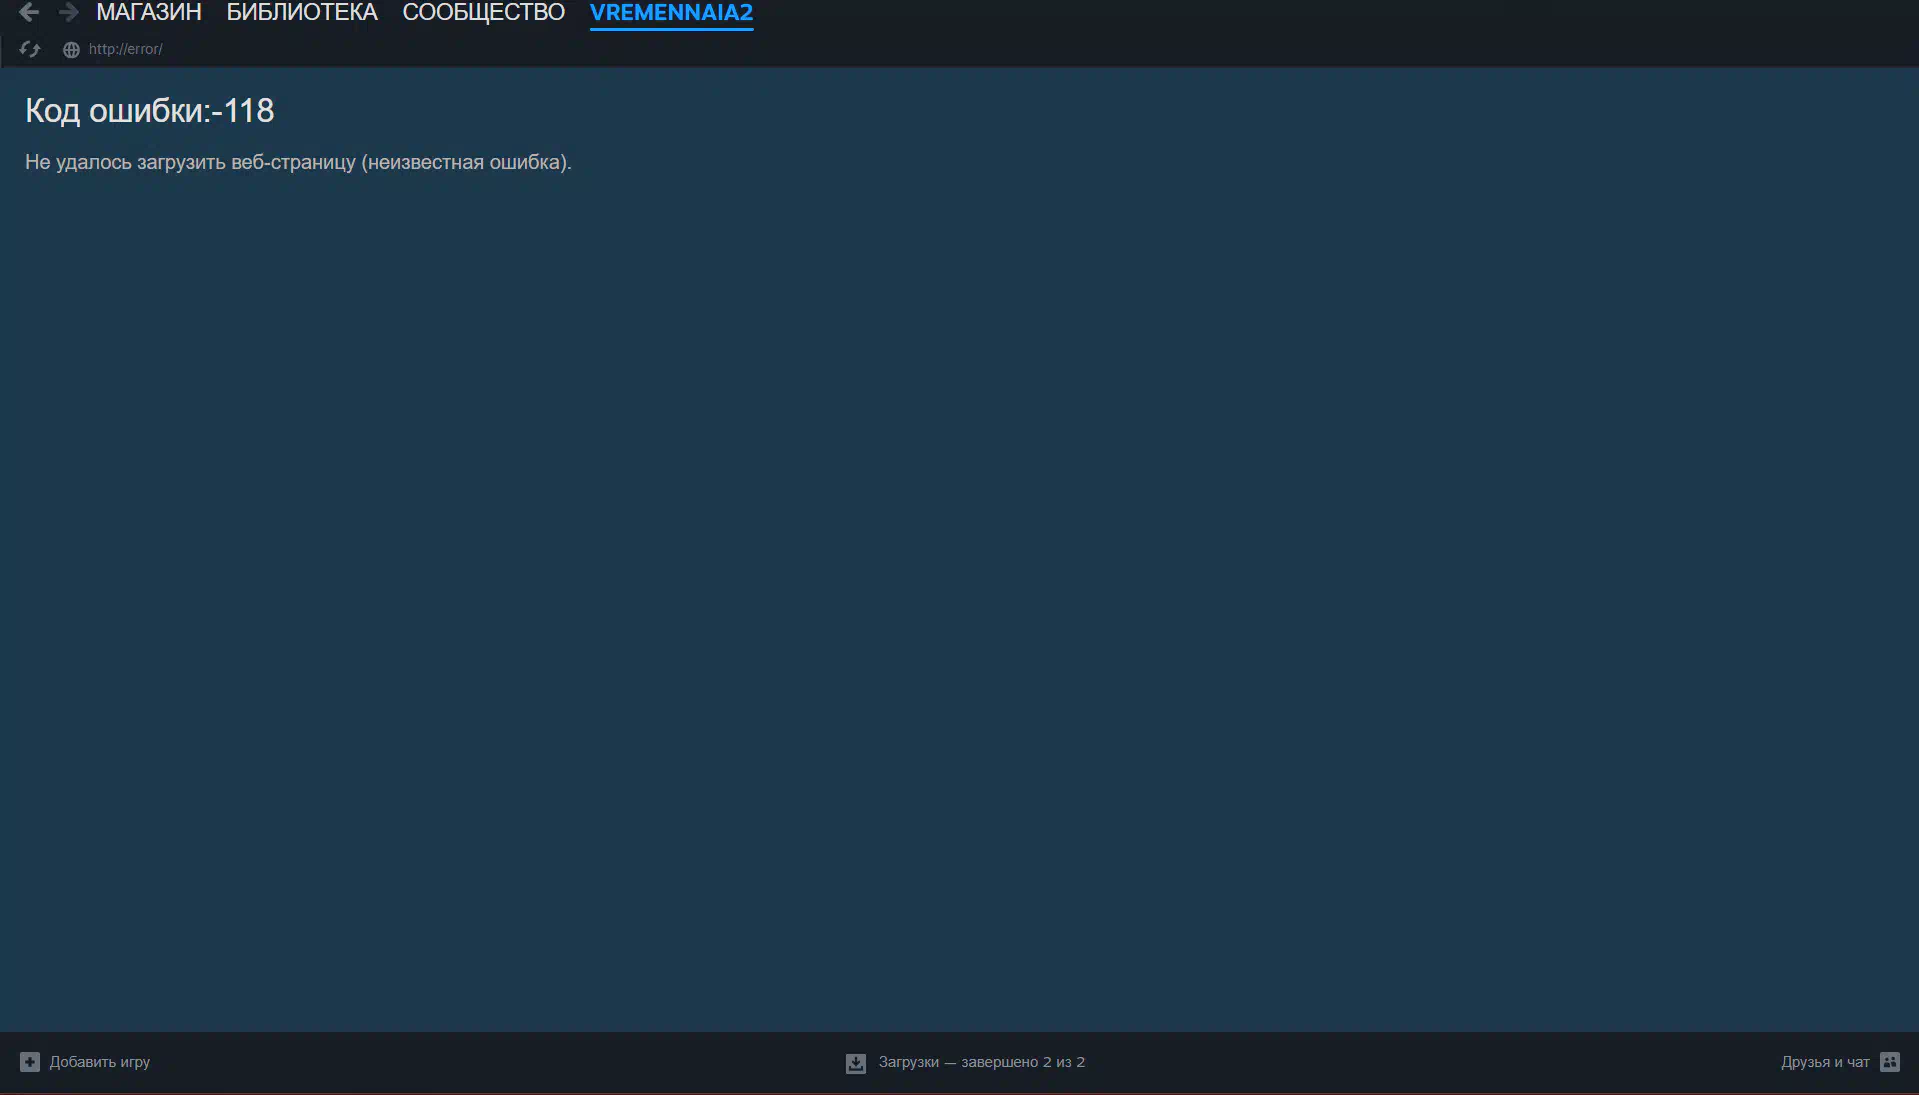Reload the page with refresh icon

point(30,49)
